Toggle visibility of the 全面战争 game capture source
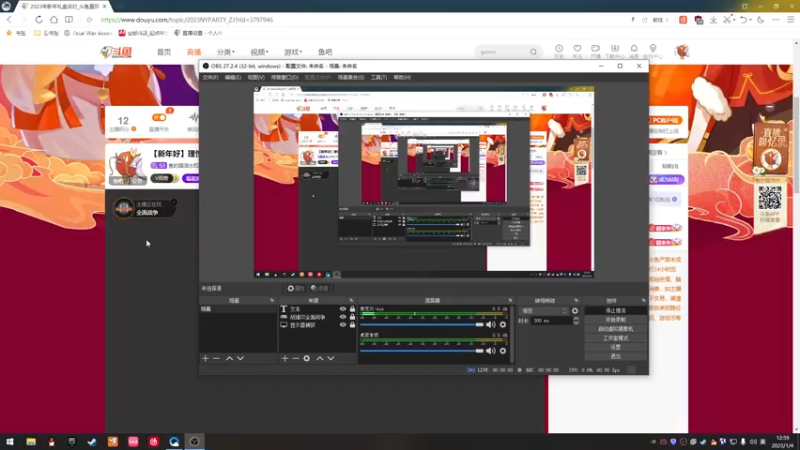 (x=343, y=317)
